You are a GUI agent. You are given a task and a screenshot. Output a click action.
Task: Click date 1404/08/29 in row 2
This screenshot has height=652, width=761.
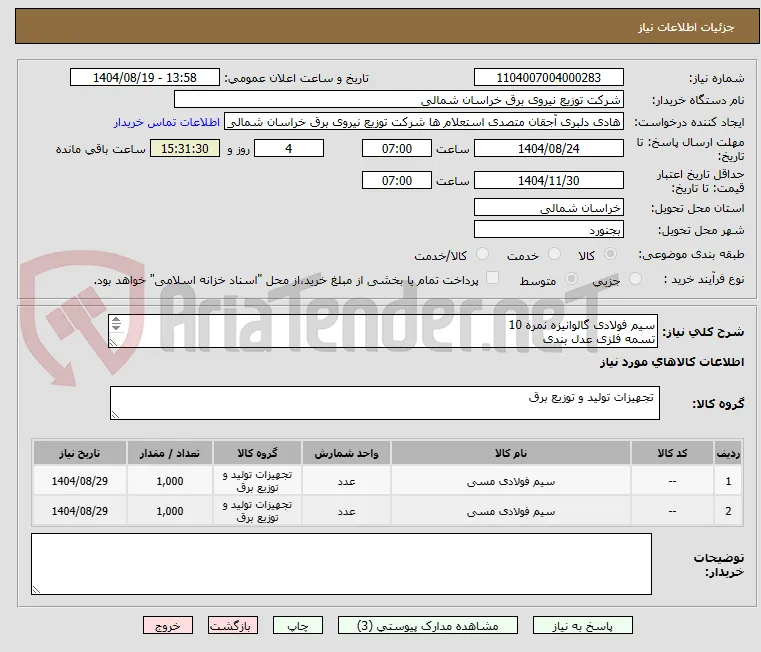pos(80,511)
